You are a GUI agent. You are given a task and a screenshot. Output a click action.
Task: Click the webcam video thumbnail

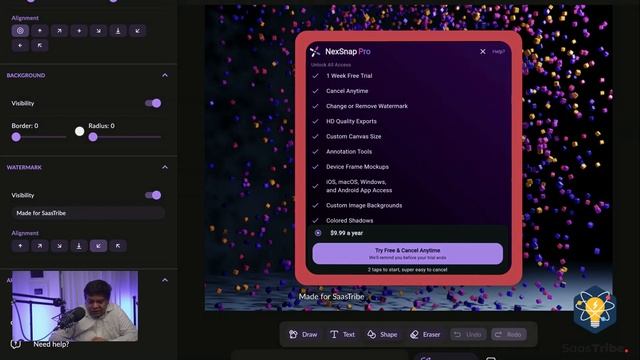click(75, 306)
